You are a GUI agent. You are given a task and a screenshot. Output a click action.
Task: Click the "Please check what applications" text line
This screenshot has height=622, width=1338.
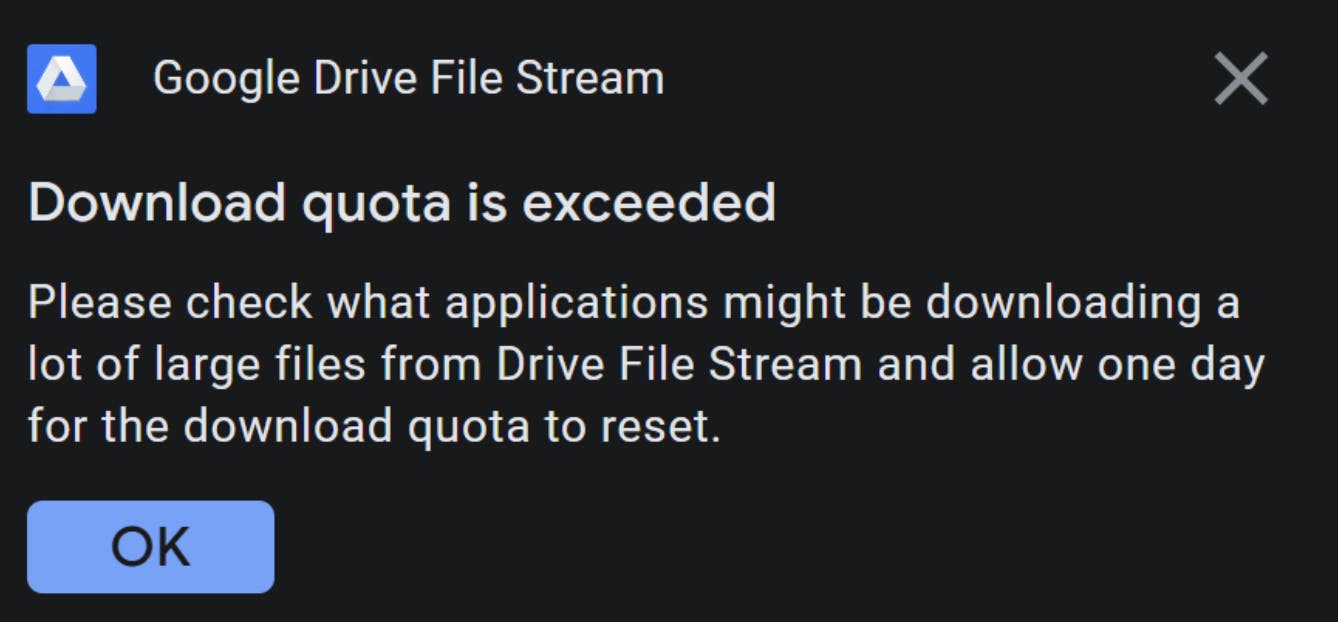[x=633, y=303]
